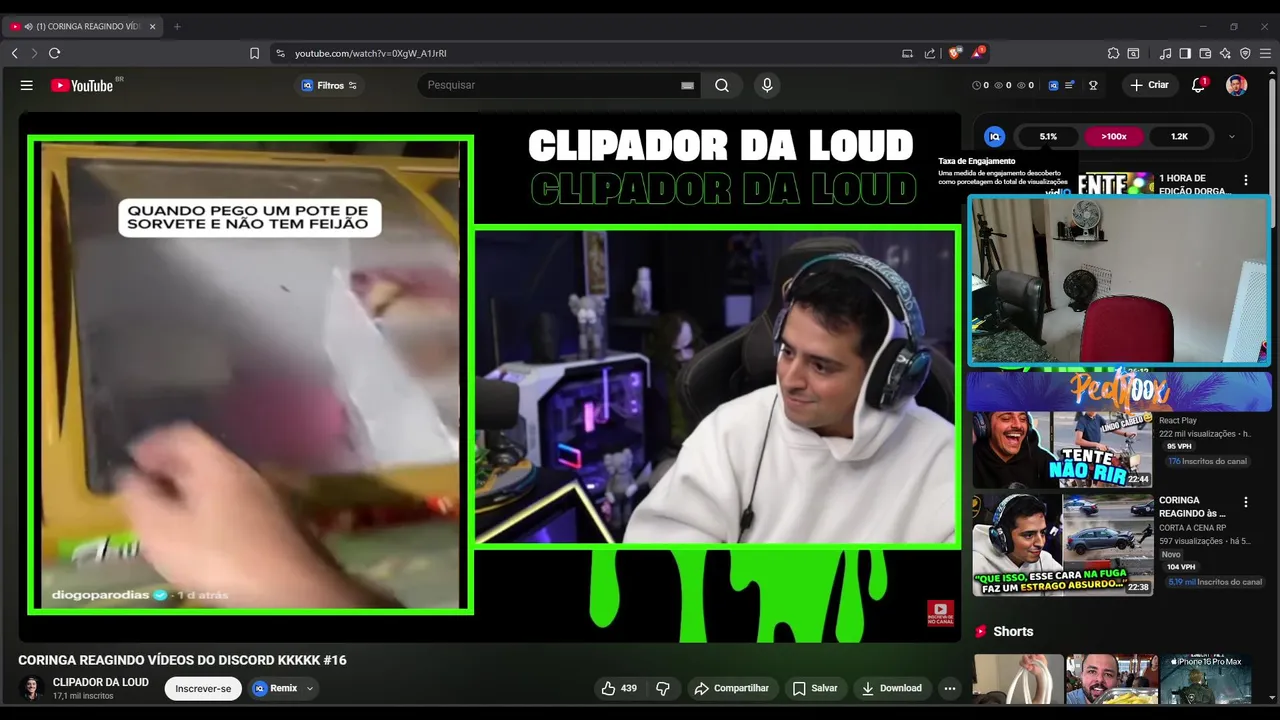
Task: Go back with browser back arrow
Action: pos(15,53)
